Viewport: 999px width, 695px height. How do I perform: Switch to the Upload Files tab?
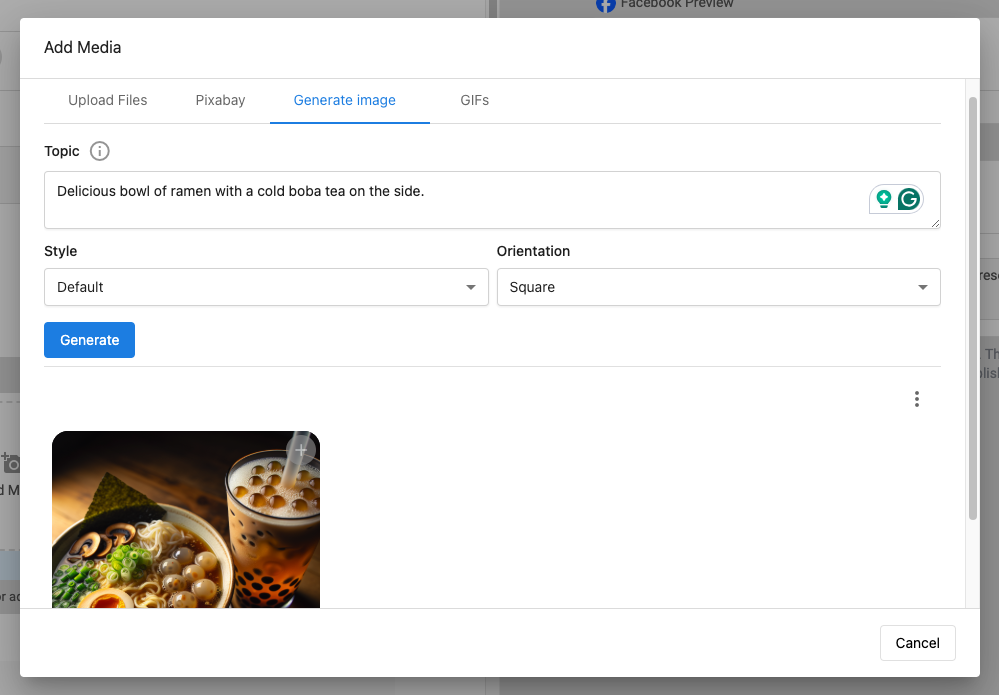tap(107, 100)
